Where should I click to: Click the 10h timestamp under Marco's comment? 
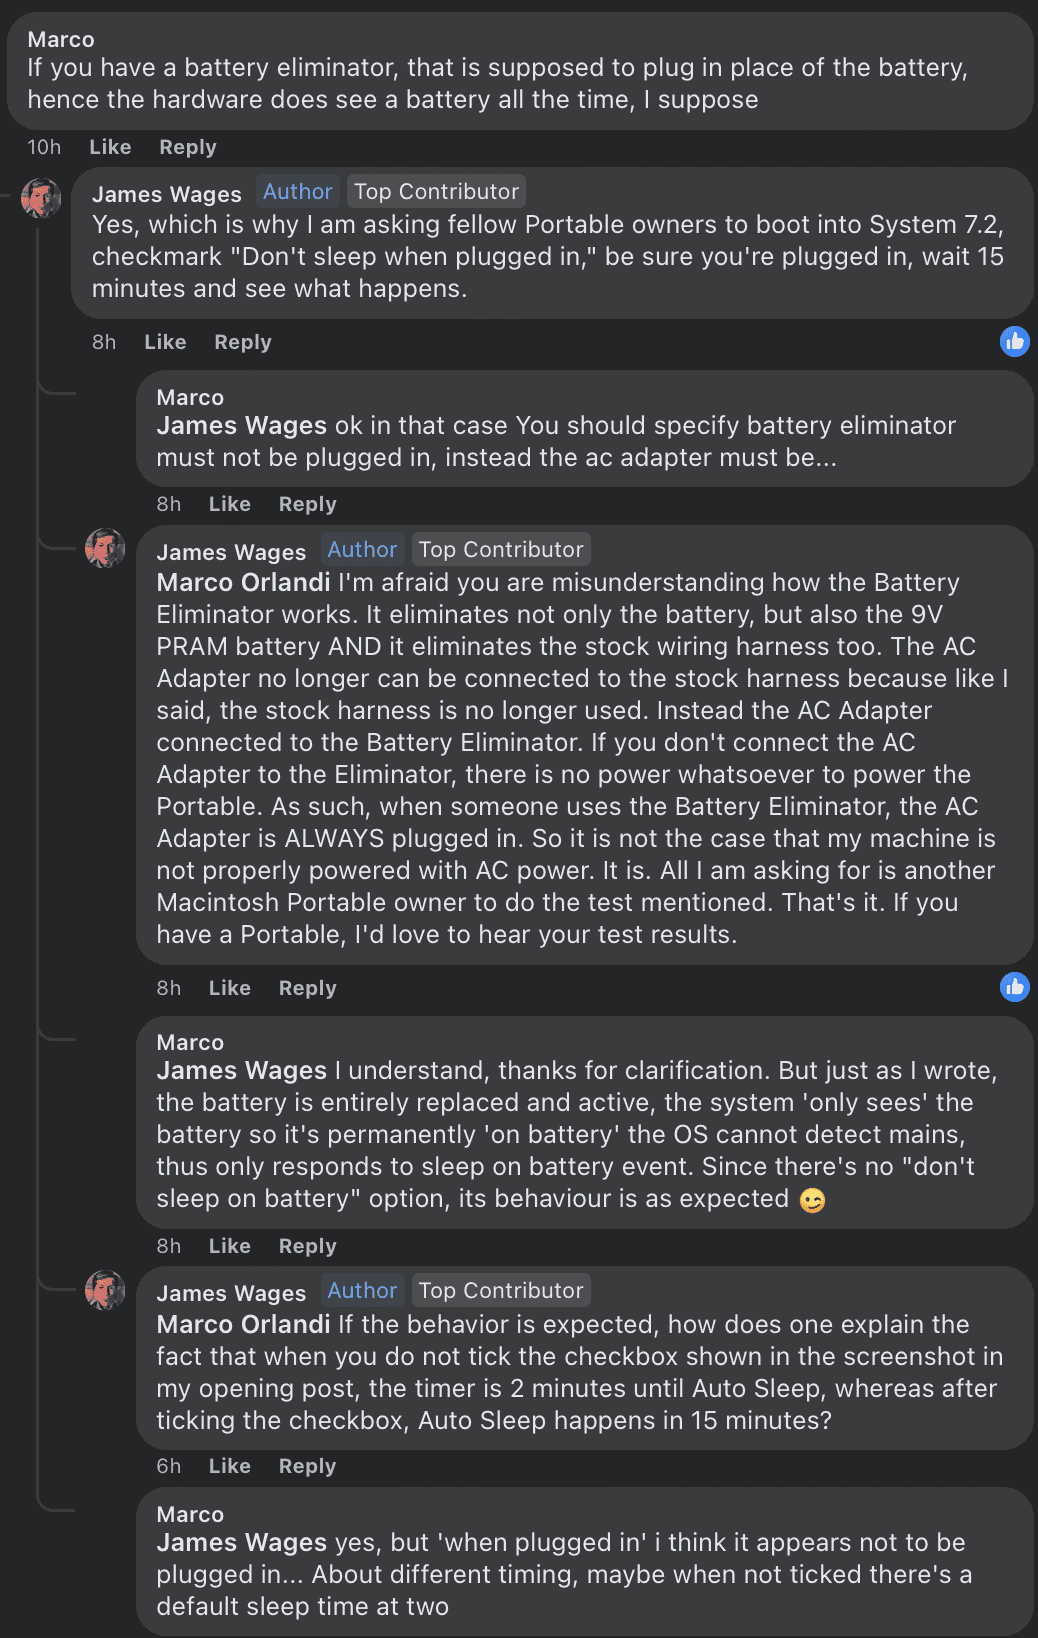coord(44,147)
